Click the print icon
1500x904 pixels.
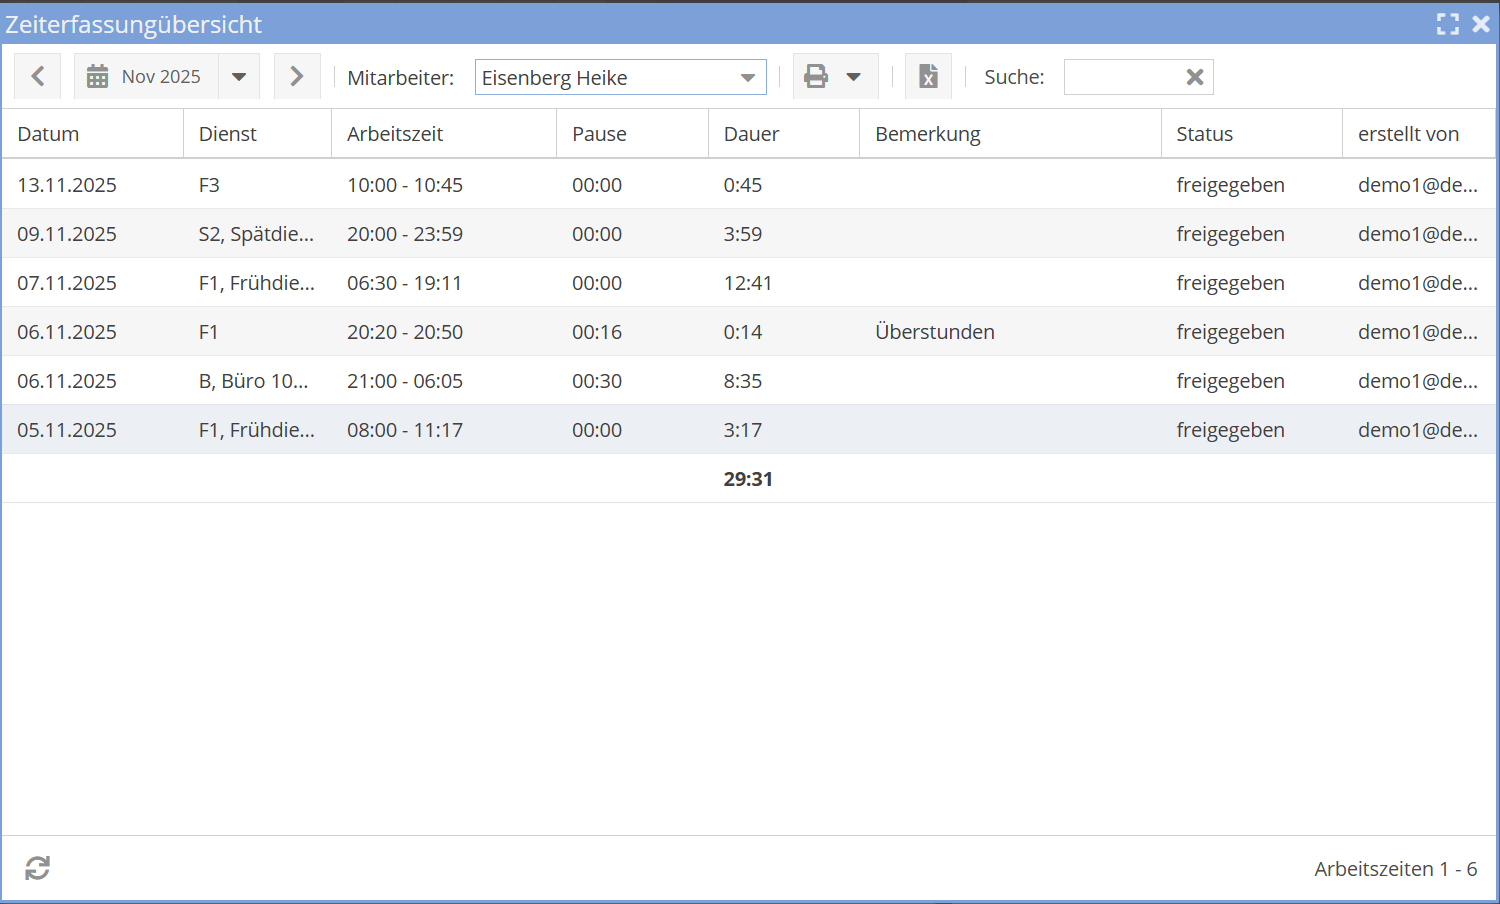(816, 77)
